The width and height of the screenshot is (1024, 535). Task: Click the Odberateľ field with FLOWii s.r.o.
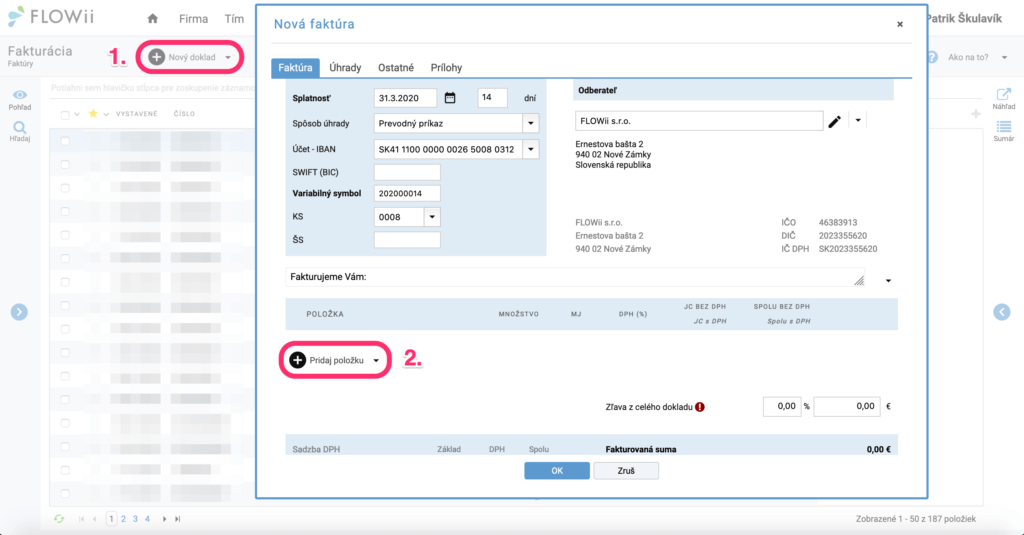pyautogui.click(x=699, y=121)
